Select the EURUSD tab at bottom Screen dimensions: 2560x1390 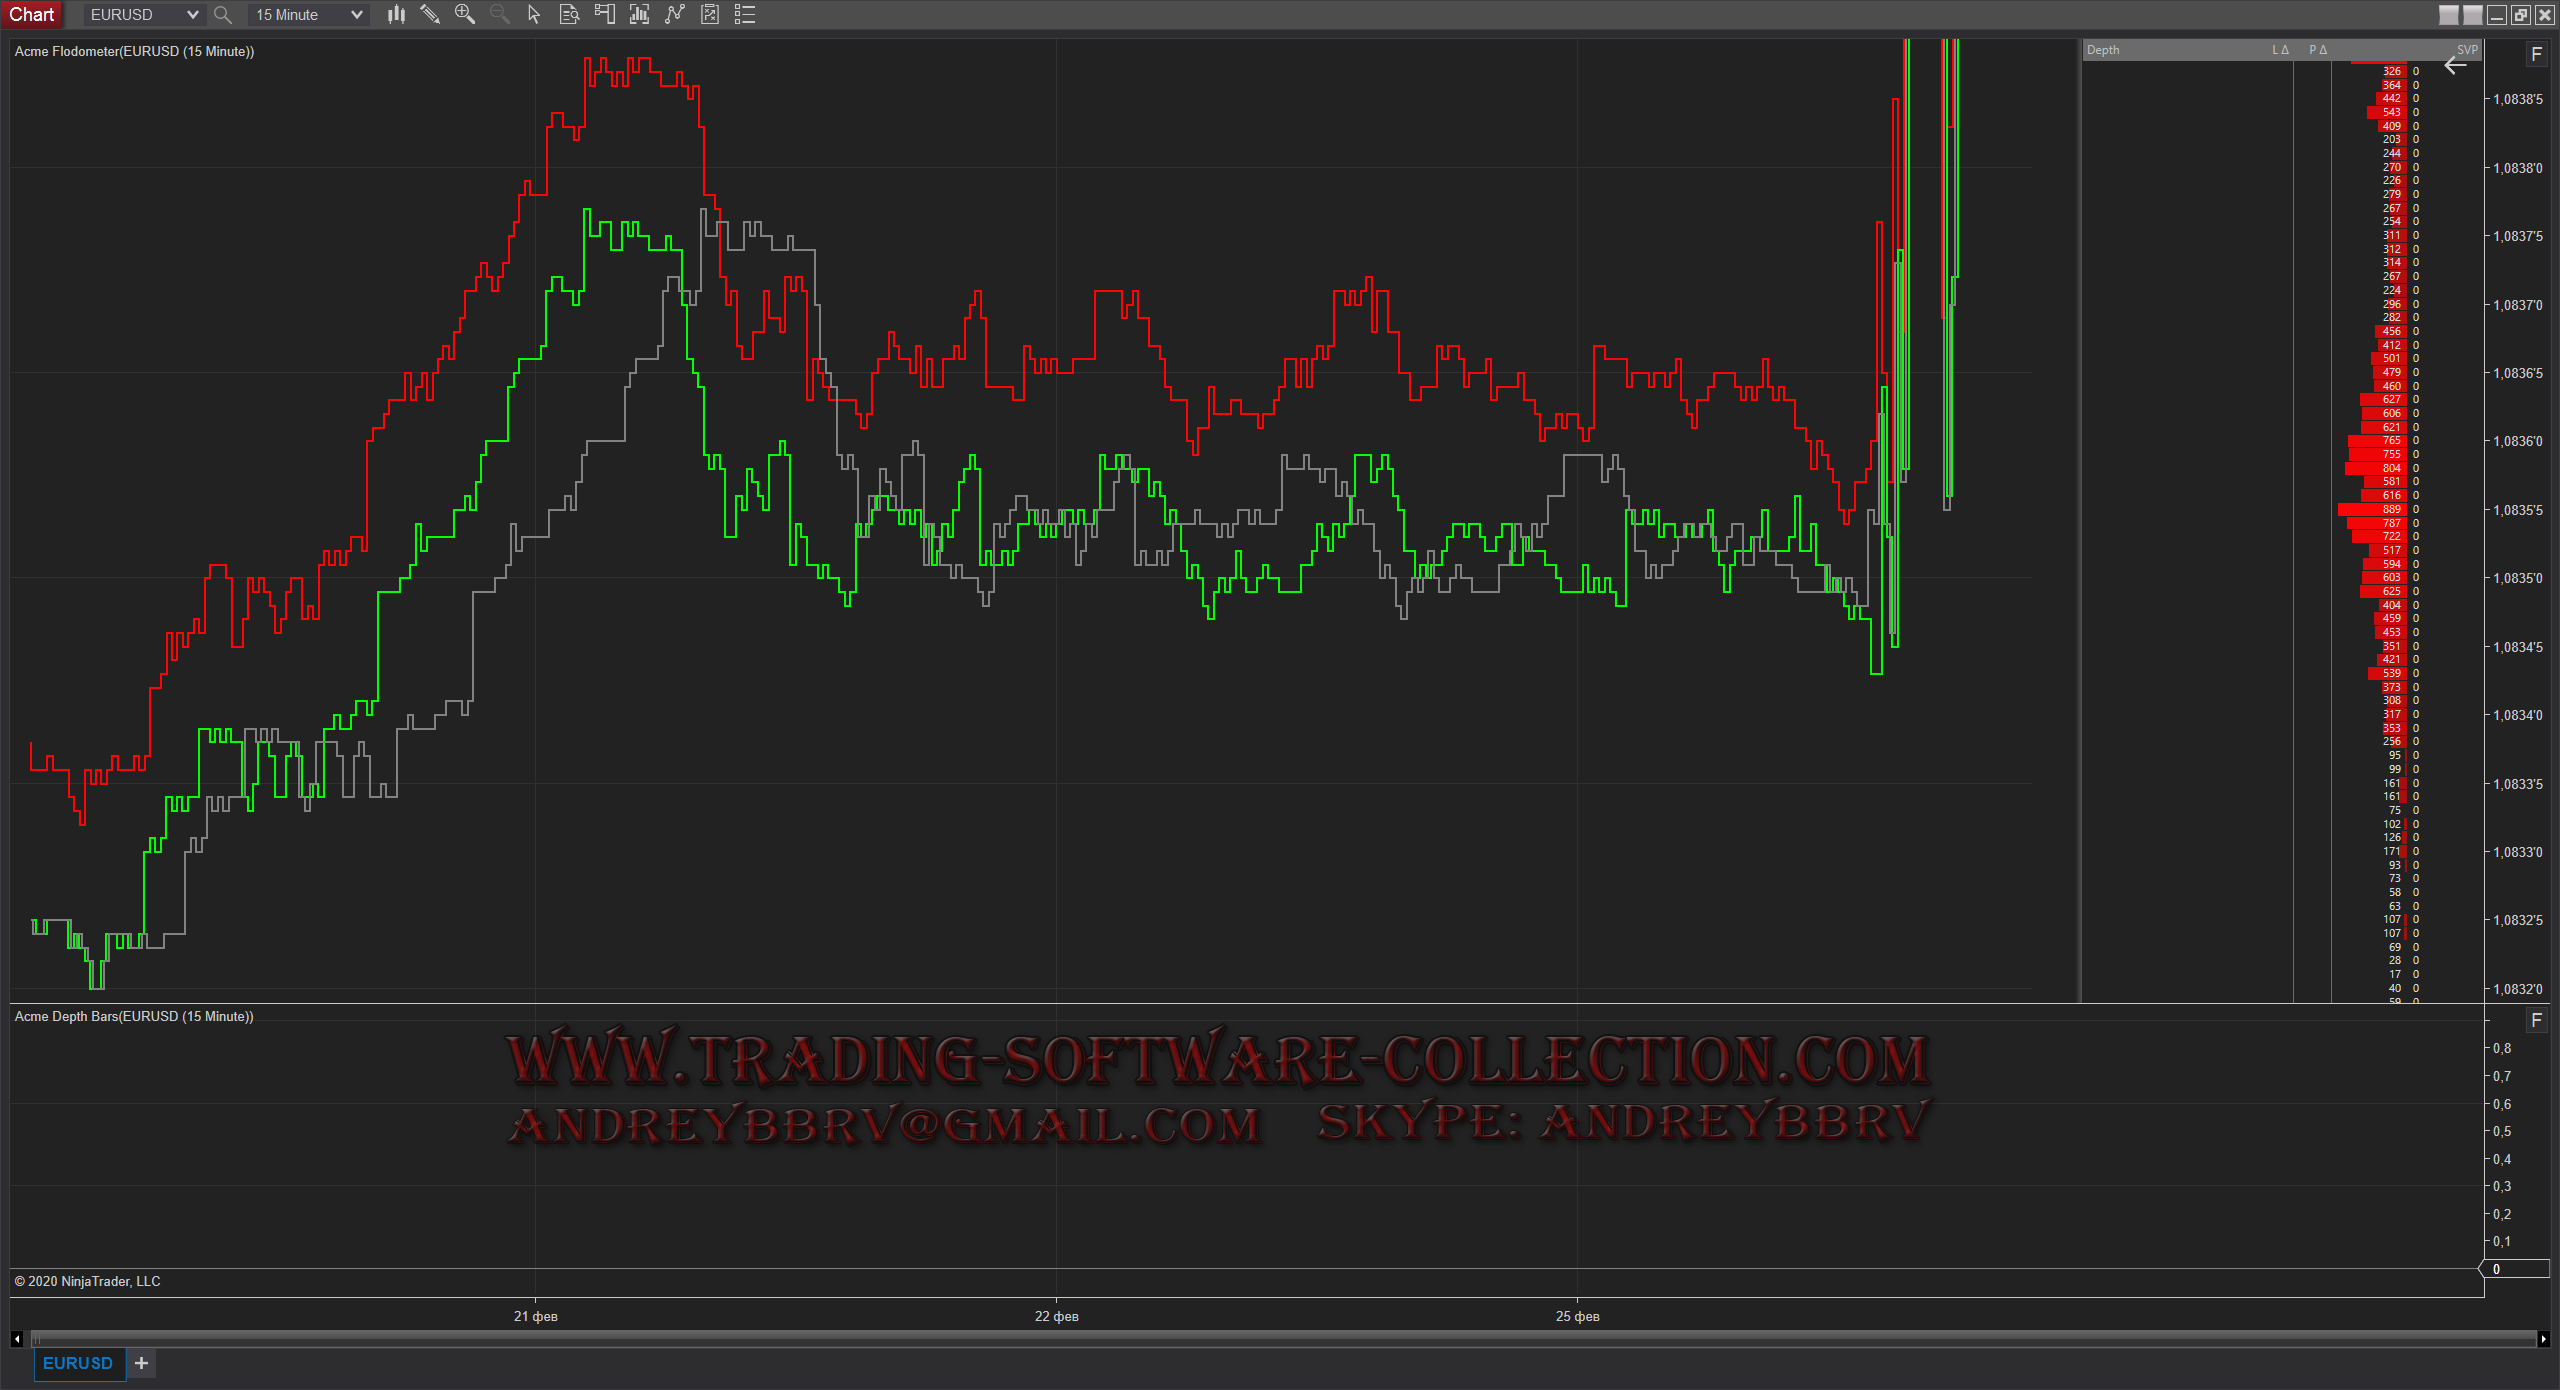[78, 1363]
